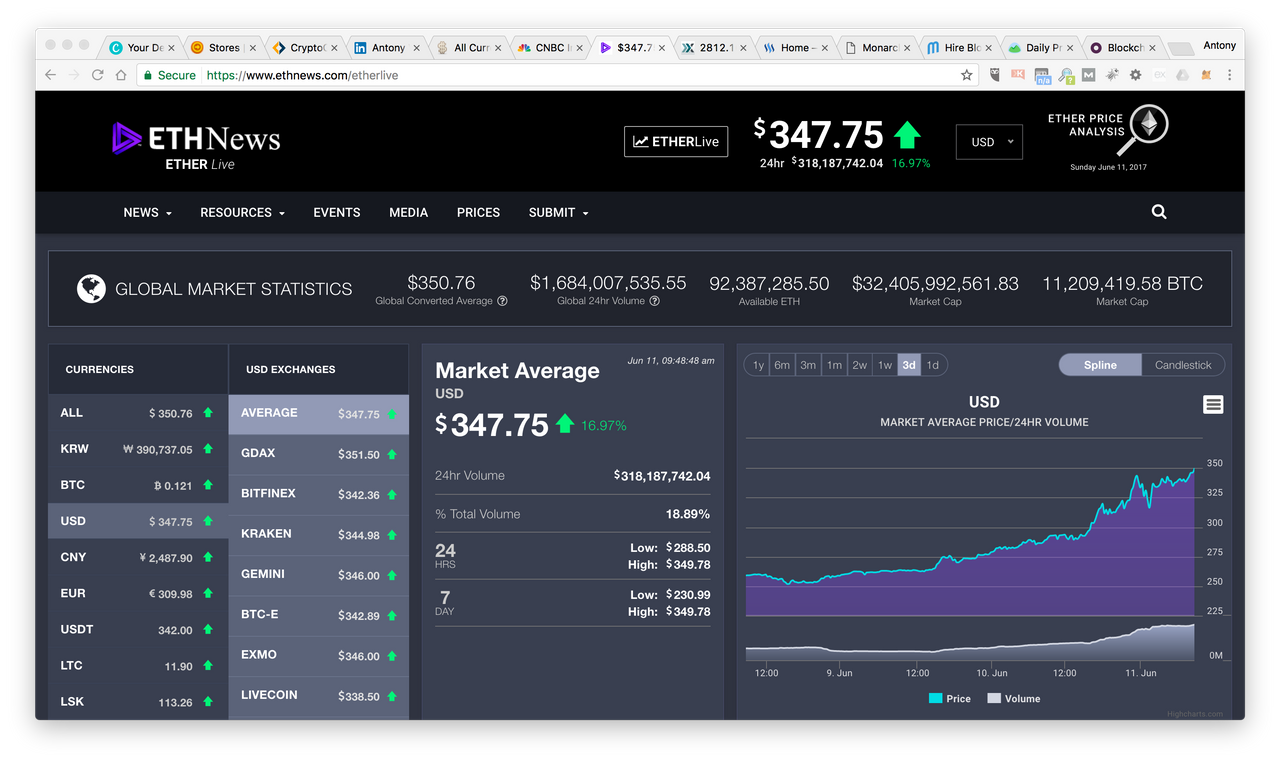Expand the RESOURCES navigation menu
Image resolution: width=1280 pixels, height=762 pixels.
point(243,212)
